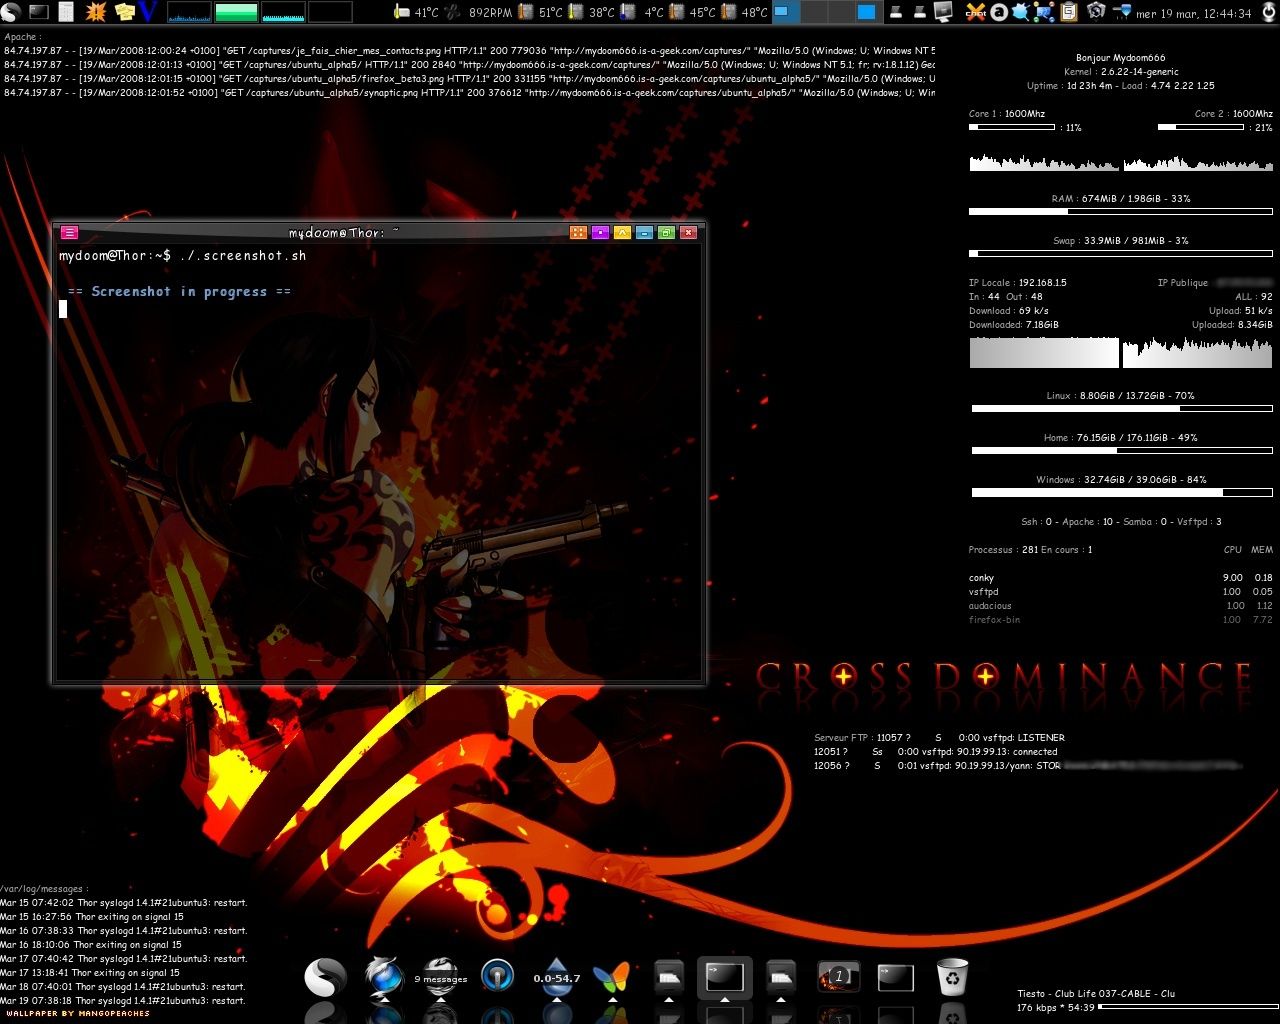Viewport: 1280px width, 1024px height.
Task: Open the water drop icon labeled 0.0-54.7
Action: (x=557, y=977)
